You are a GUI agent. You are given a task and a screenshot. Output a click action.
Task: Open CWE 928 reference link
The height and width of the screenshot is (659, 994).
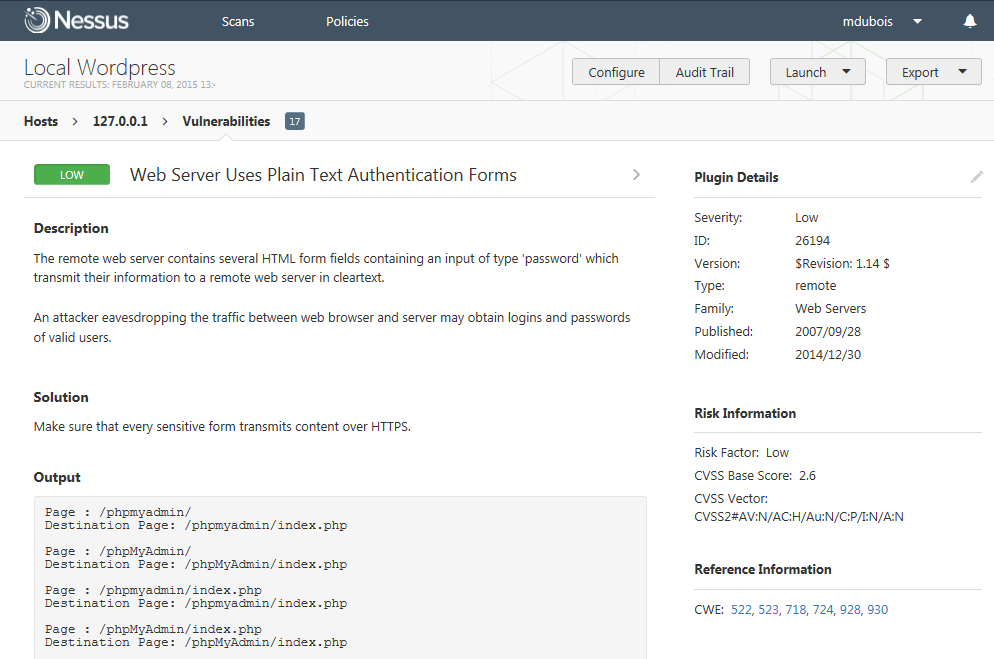pos(850,610)
